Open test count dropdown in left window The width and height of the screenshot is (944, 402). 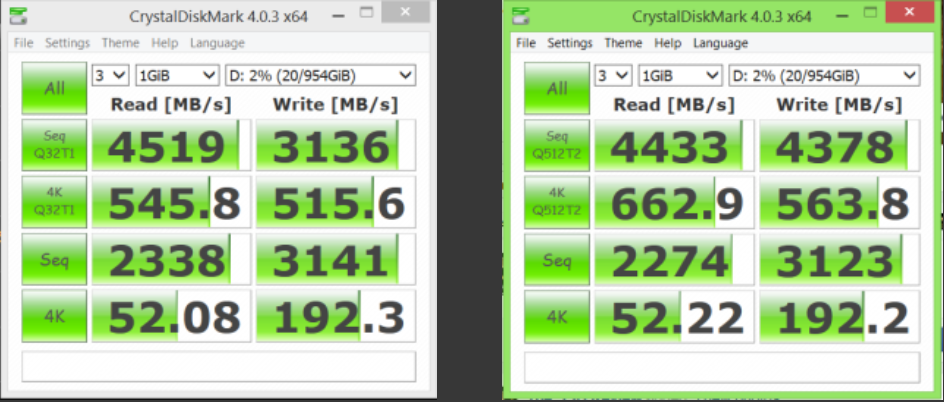111,75
